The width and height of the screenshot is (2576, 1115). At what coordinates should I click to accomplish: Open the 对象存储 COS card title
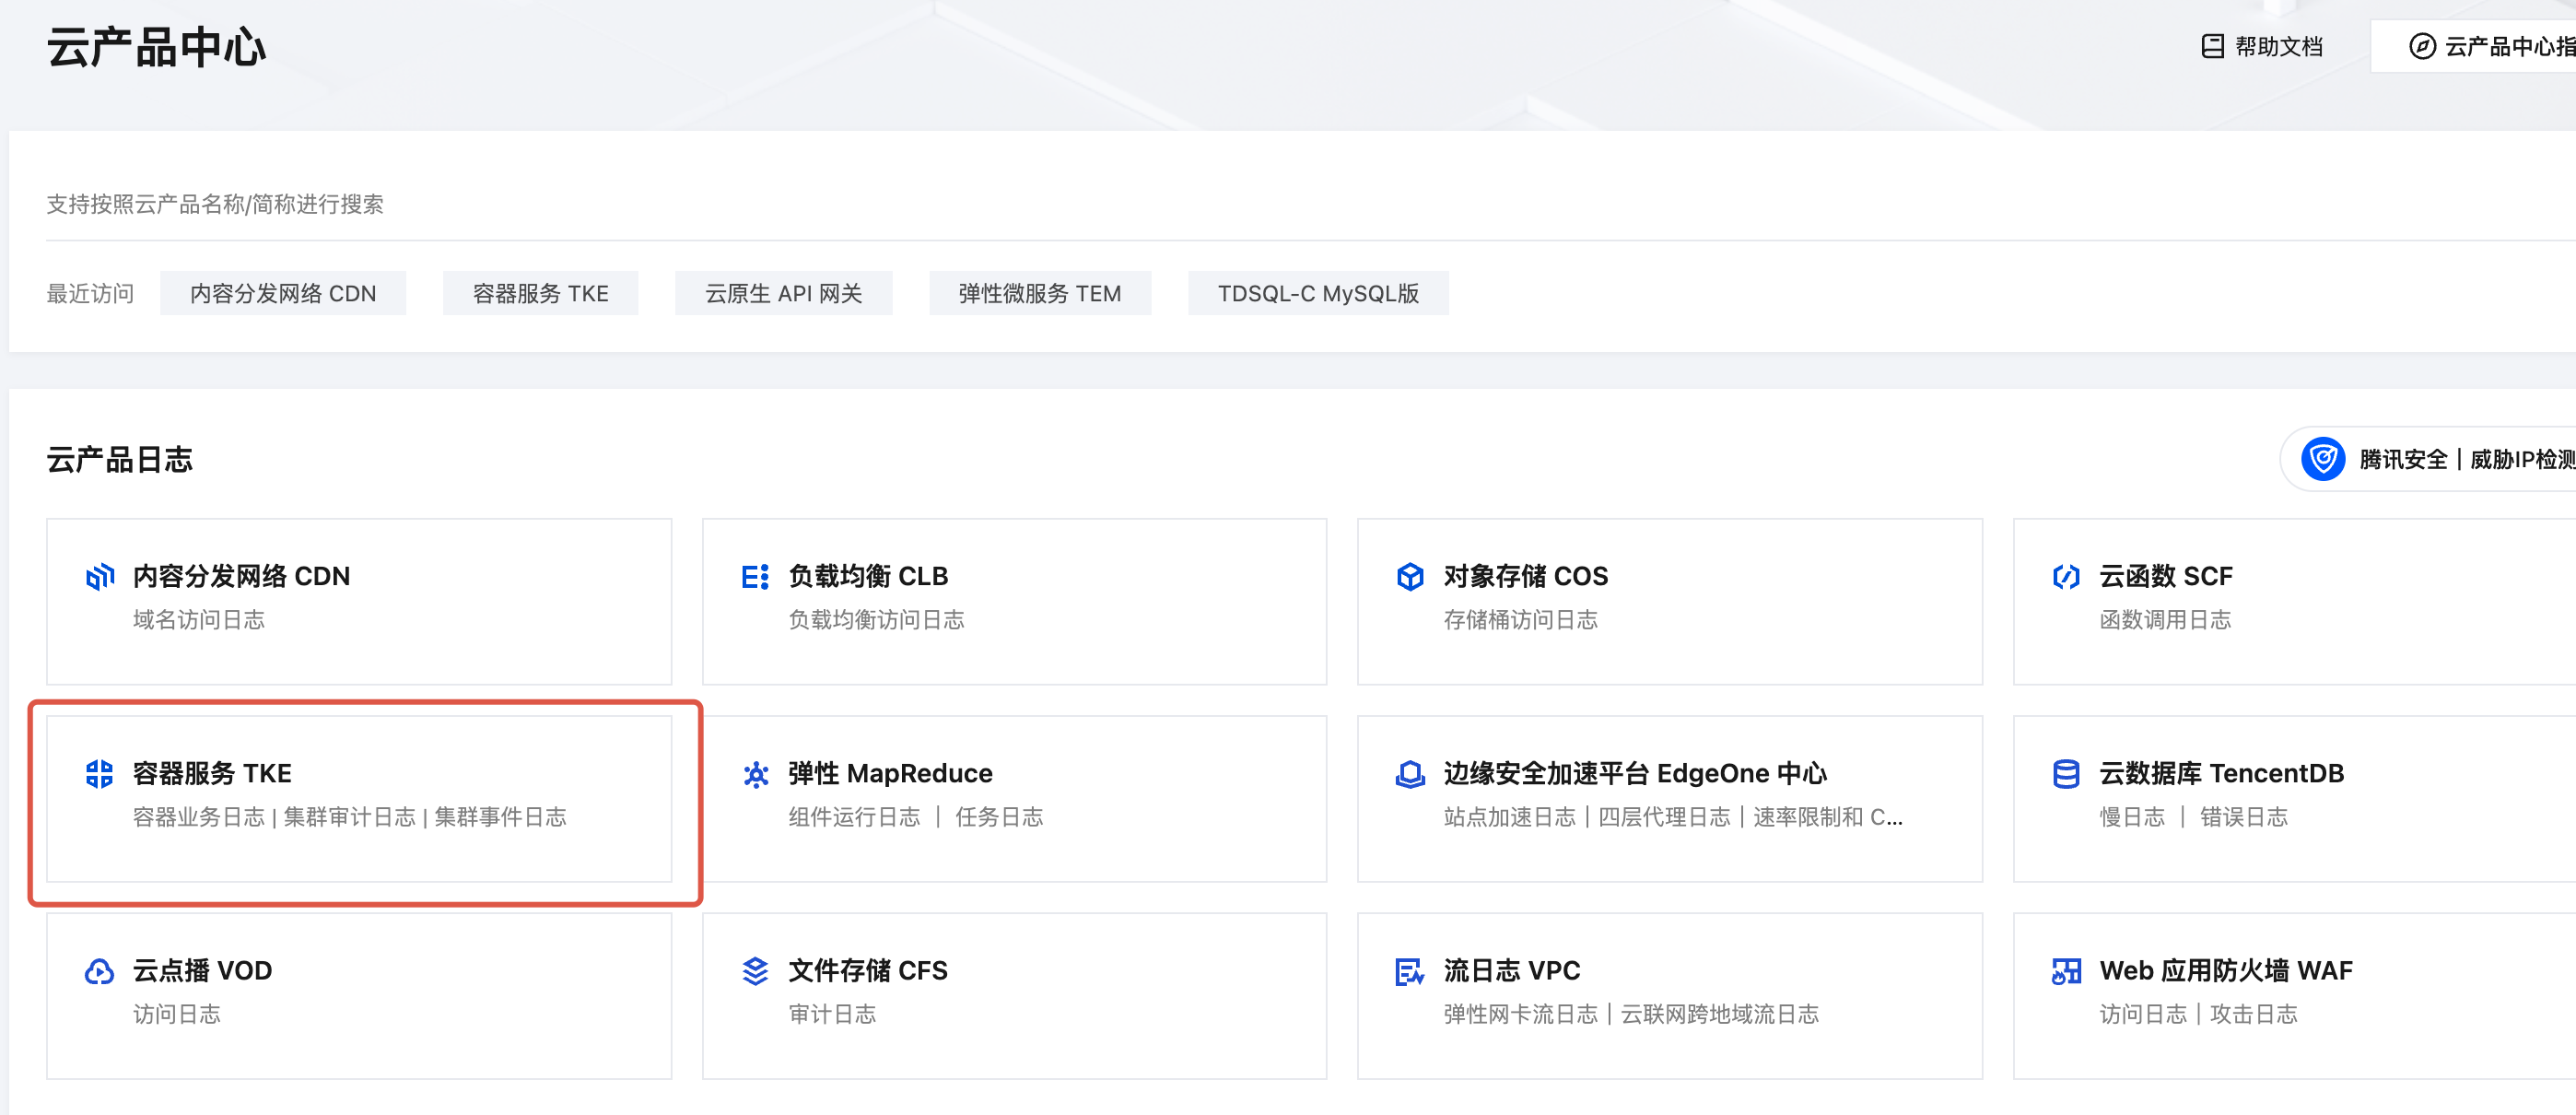(x=1526, y=576)
